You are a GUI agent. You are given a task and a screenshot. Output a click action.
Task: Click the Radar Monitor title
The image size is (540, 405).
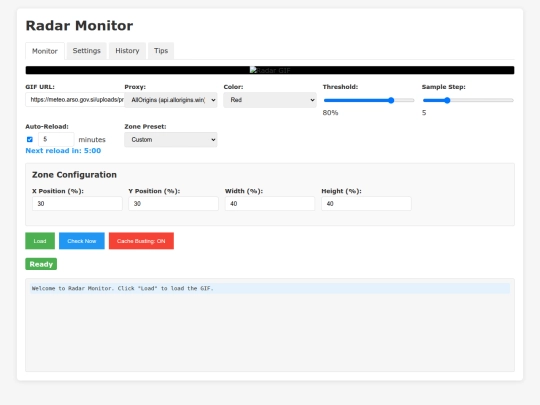79,25
